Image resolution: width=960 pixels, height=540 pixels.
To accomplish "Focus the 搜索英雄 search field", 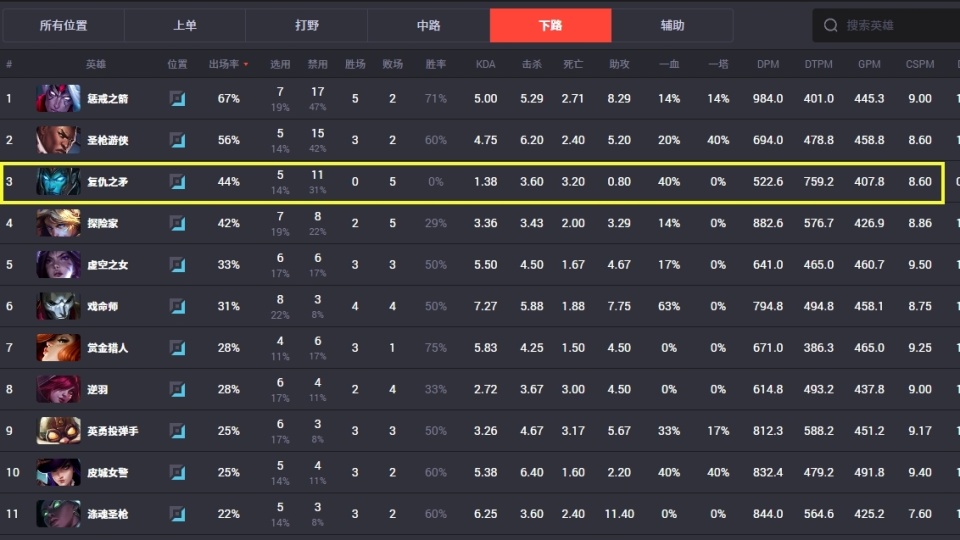I will point(887,25).
